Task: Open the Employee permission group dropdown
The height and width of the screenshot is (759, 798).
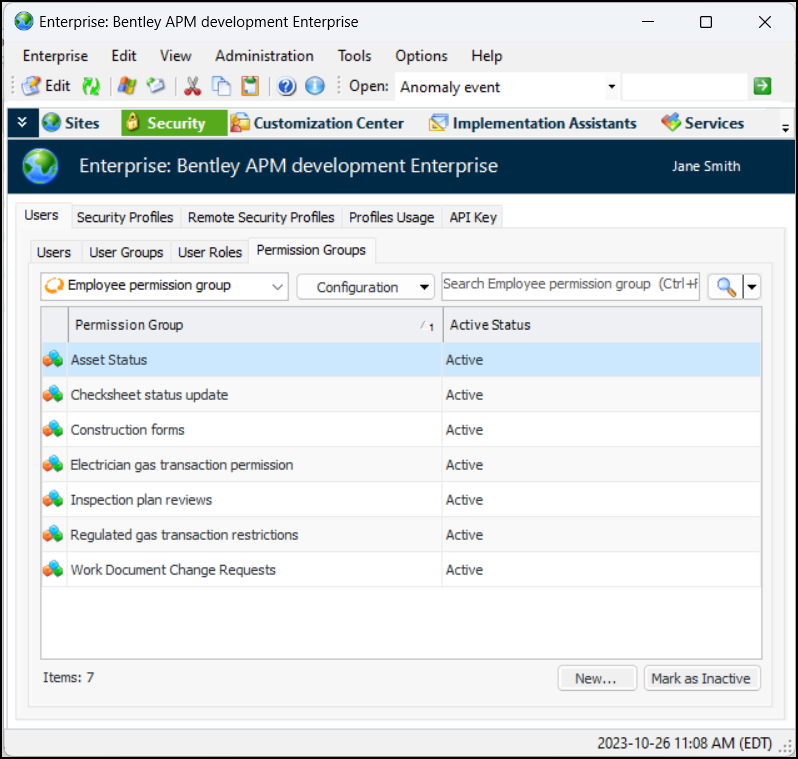Action: [277, 287]
